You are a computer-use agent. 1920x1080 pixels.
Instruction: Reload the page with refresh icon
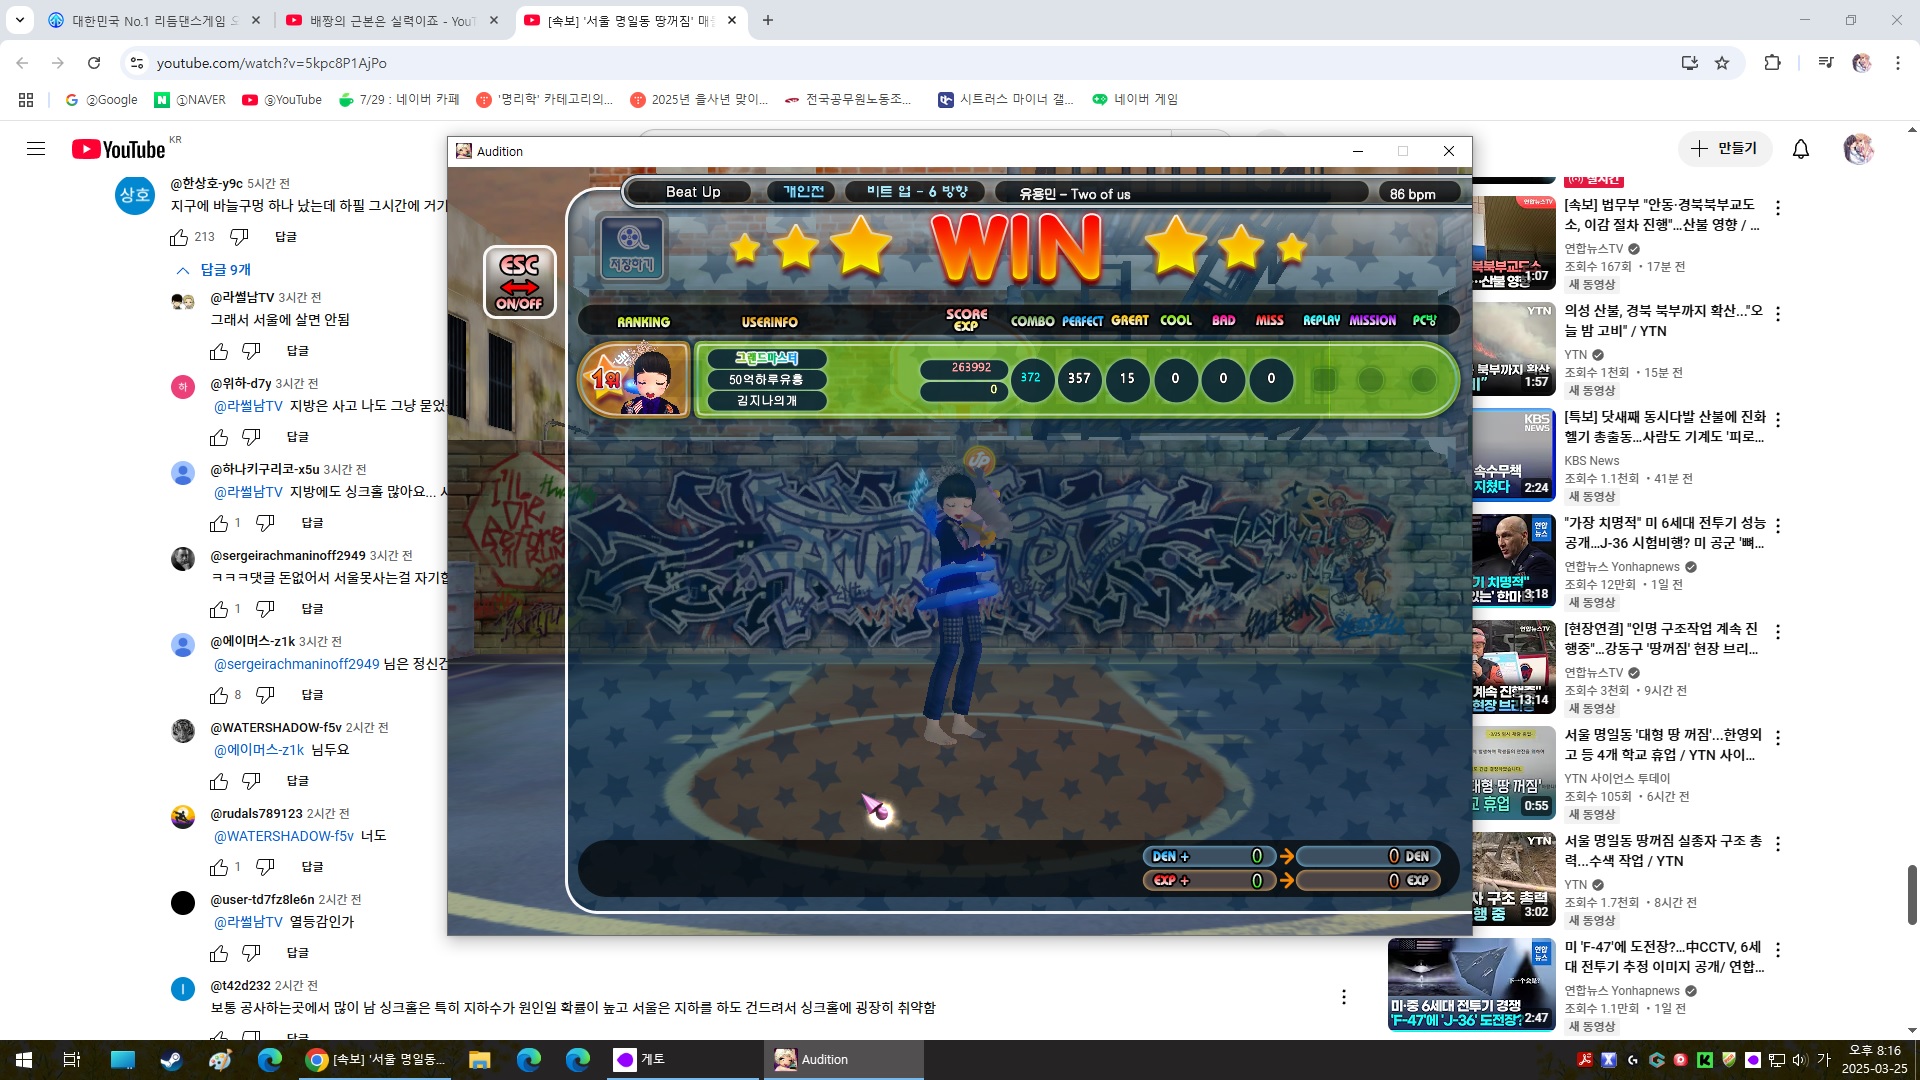pyautogui.click(x=94, y=63)
